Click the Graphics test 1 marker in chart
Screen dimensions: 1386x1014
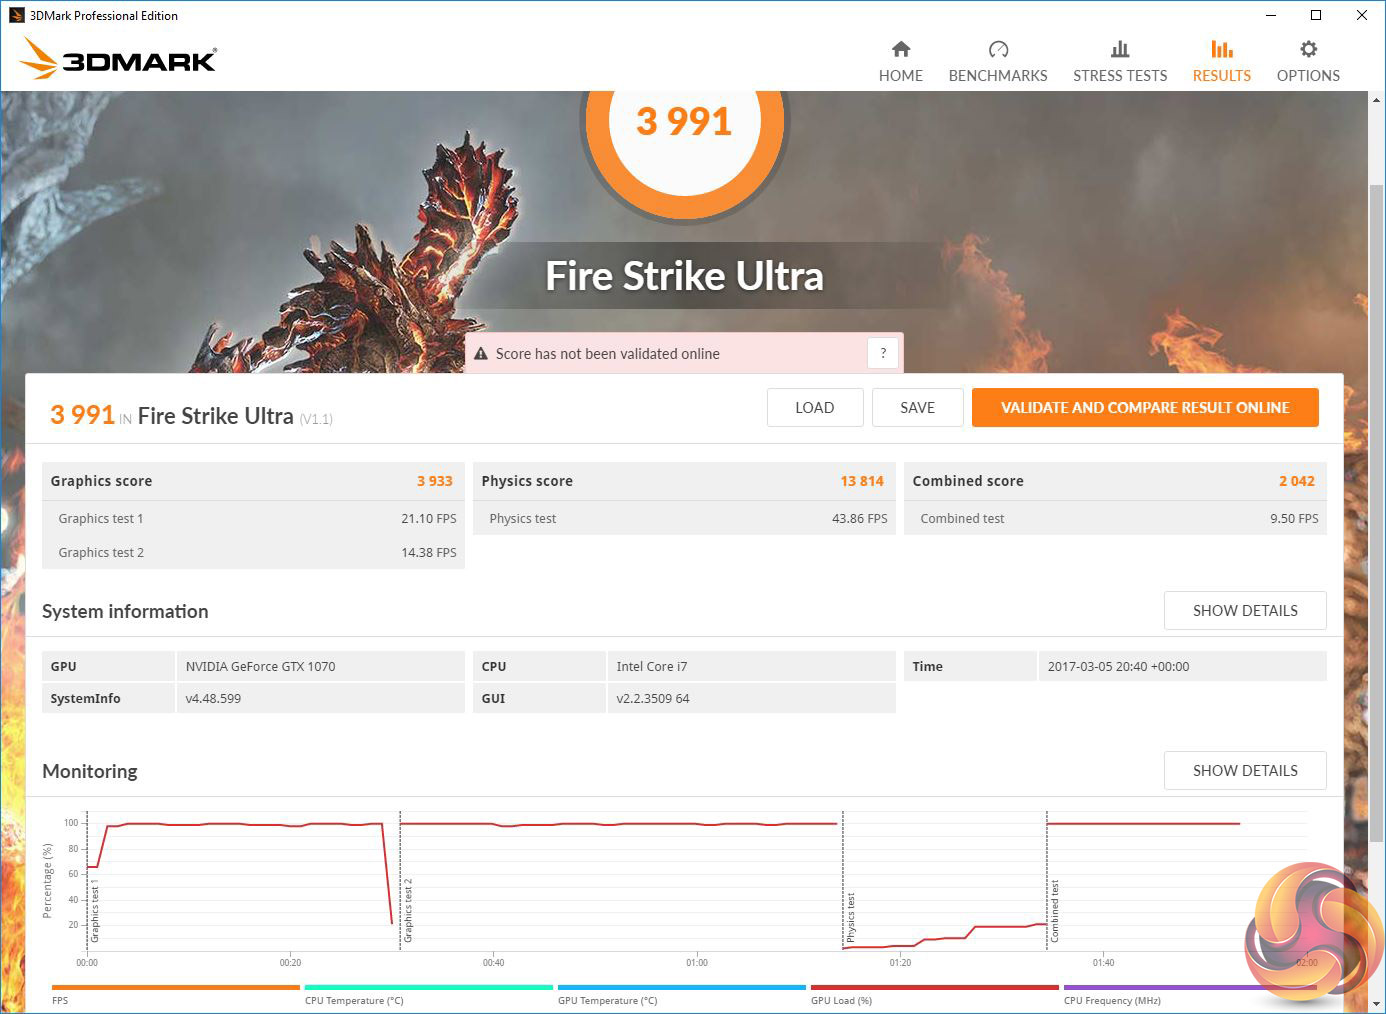tap(95, 911)
